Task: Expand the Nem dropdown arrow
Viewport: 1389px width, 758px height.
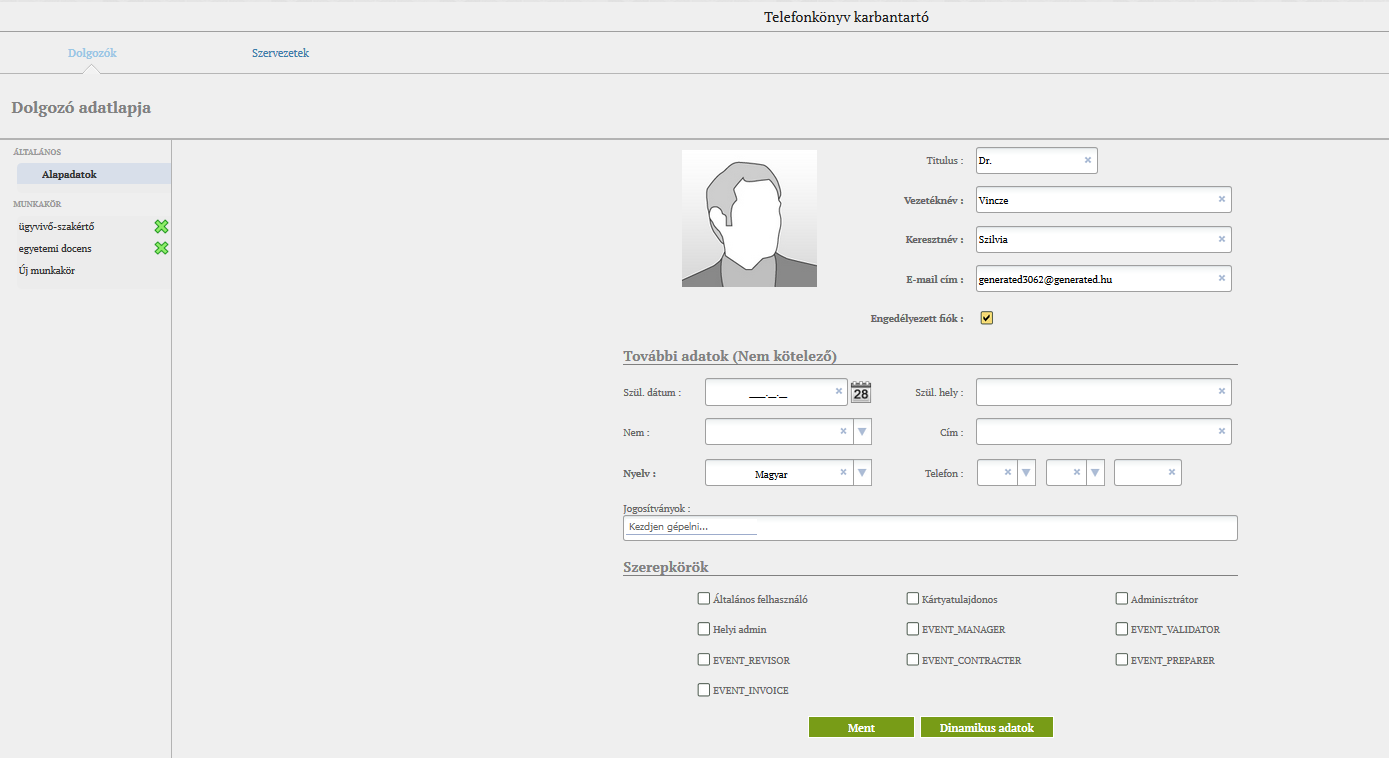Action: 863,432
